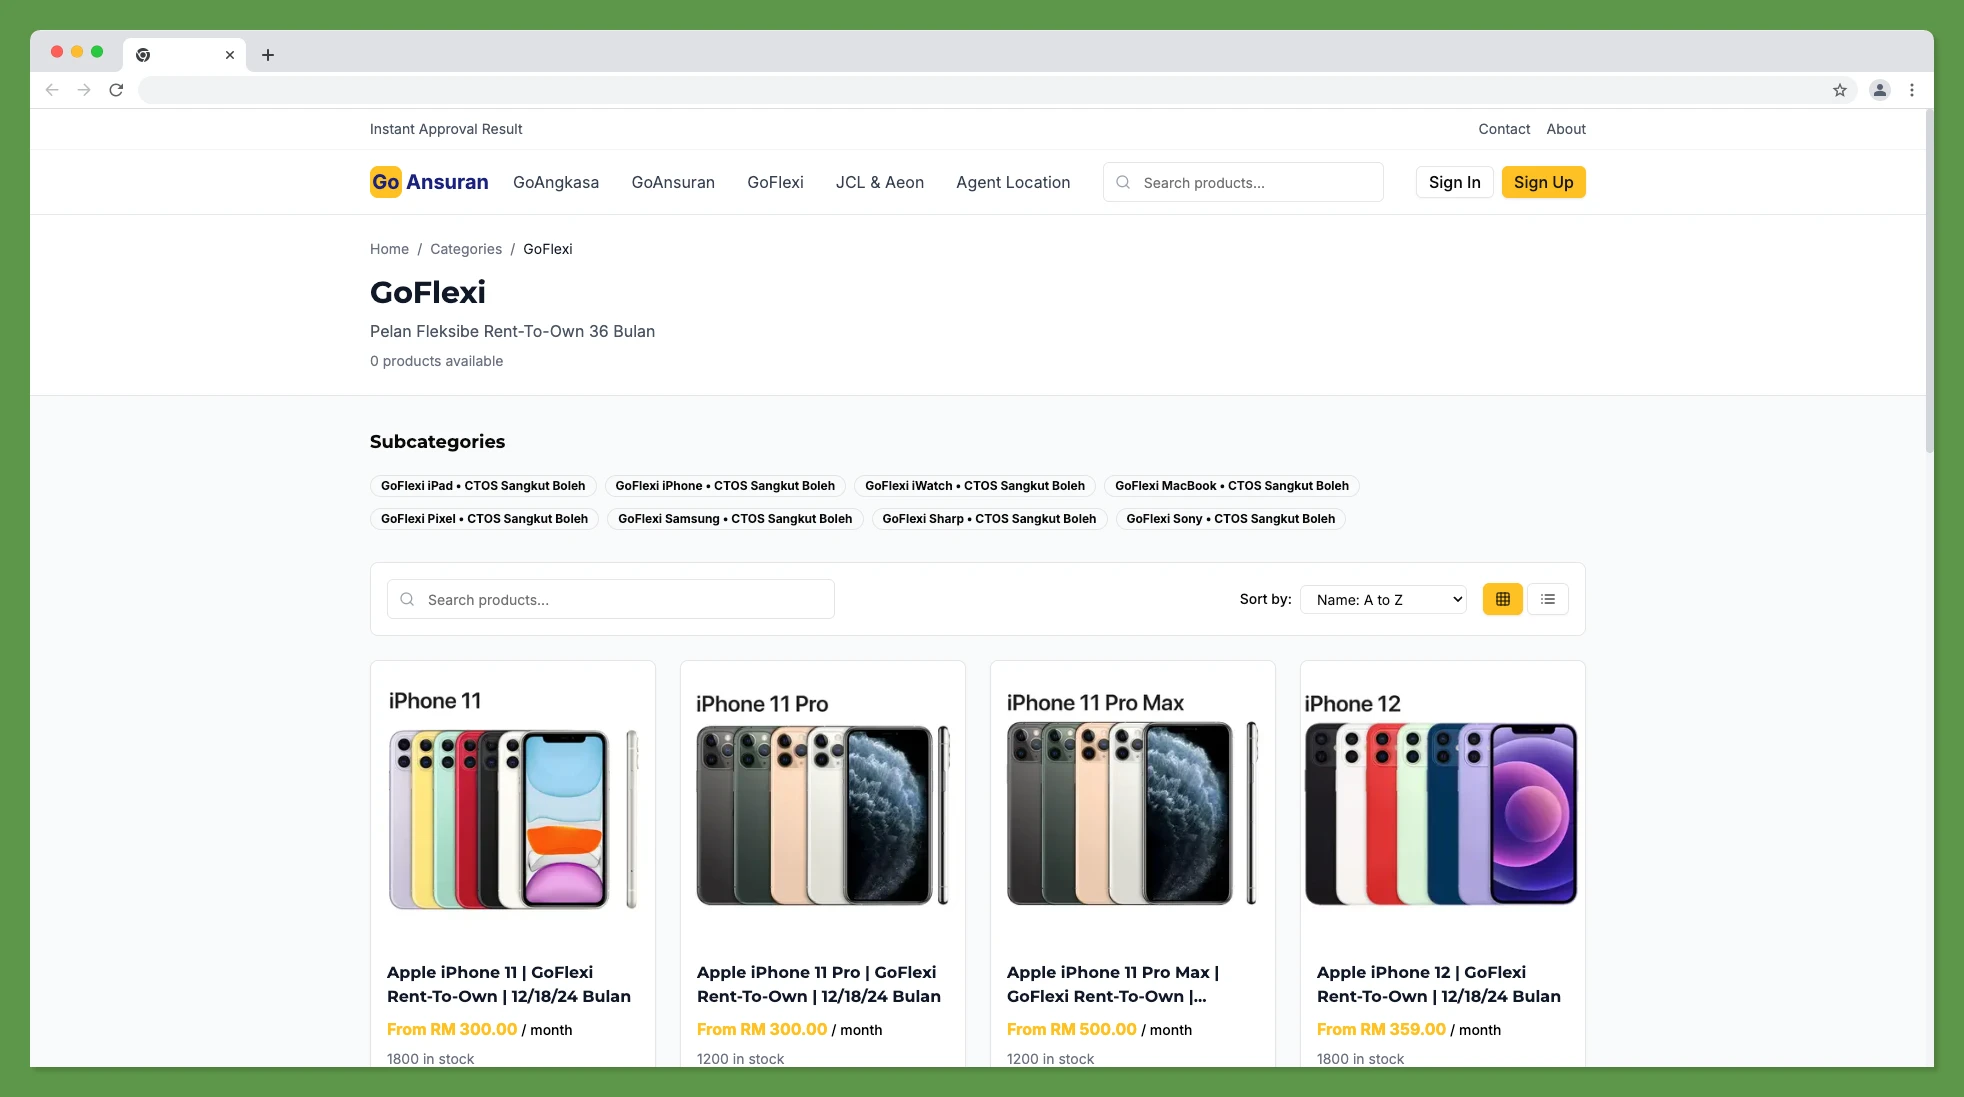Toggle the GoFlexi iPhone subcategory filter

click(x=725, y=486)
